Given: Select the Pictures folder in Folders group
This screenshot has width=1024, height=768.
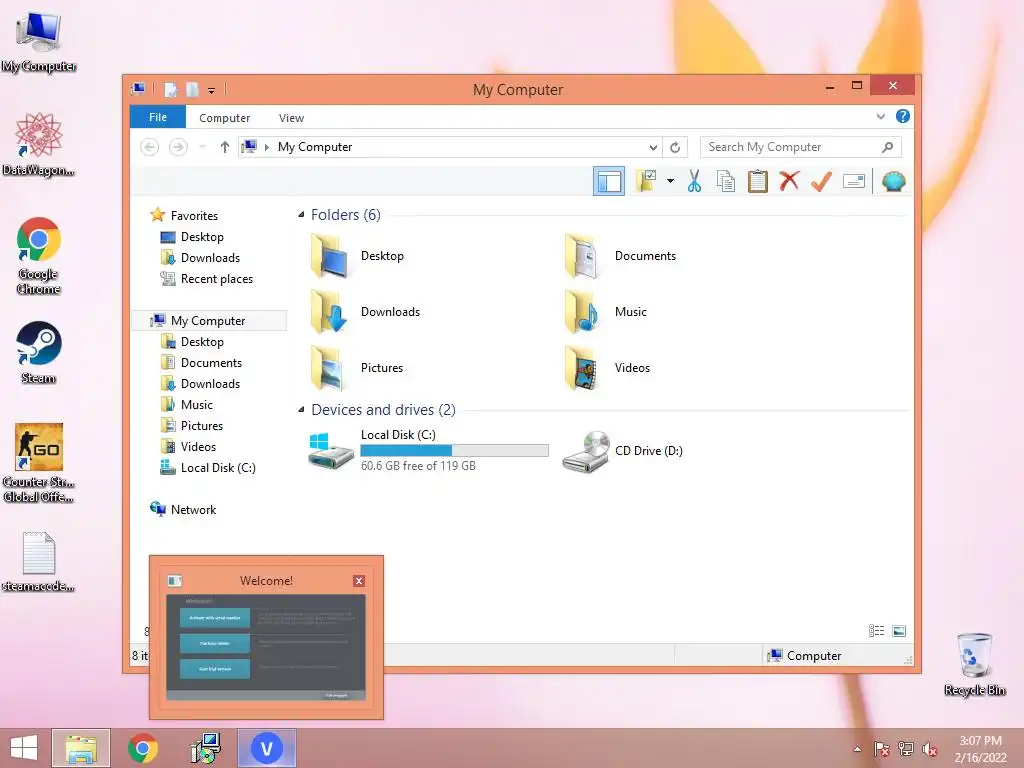Looking at the screenshot, I should [x=356, y=368].
